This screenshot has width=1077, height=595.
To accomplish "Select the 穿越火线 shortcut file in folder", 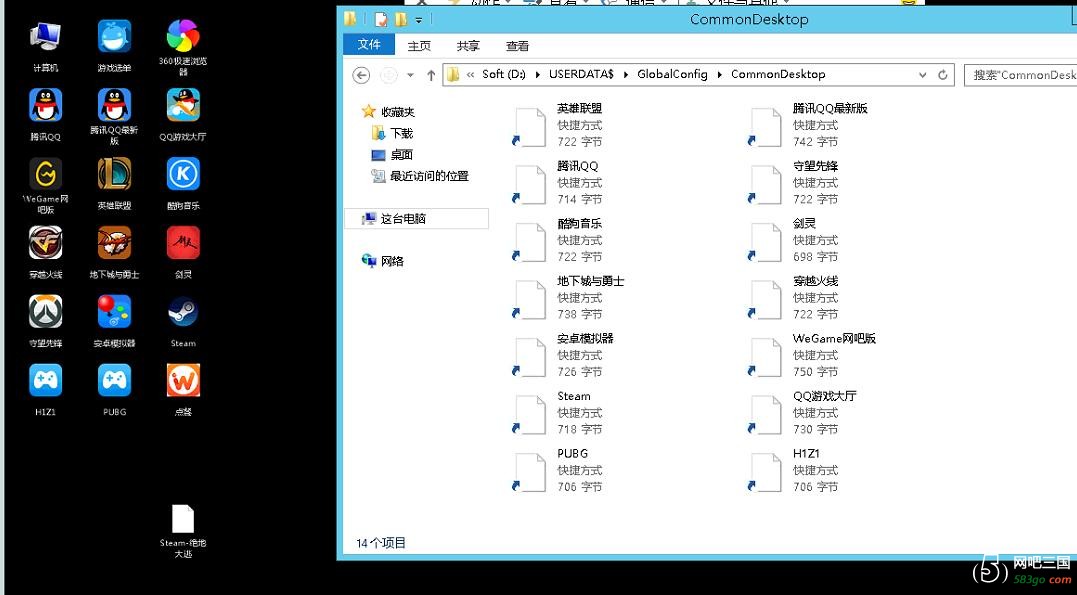I will [795, 298].
